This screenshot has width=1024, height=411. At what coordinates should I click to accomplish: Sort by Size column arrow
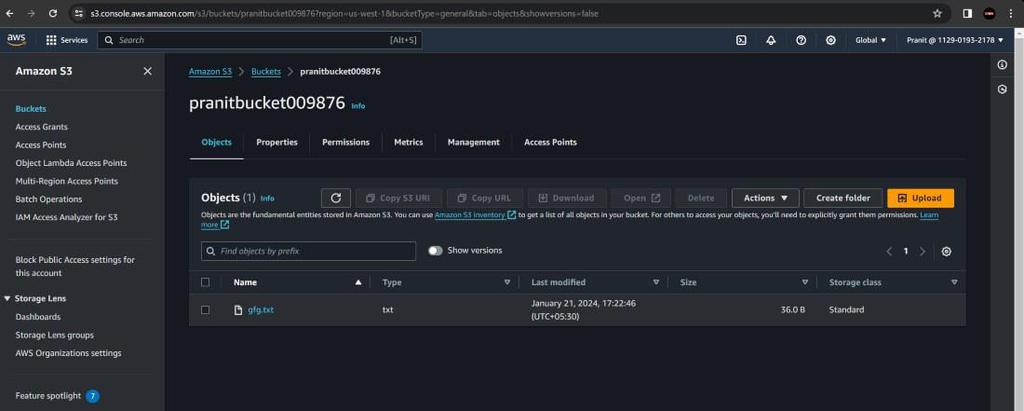tap(805, 282)
